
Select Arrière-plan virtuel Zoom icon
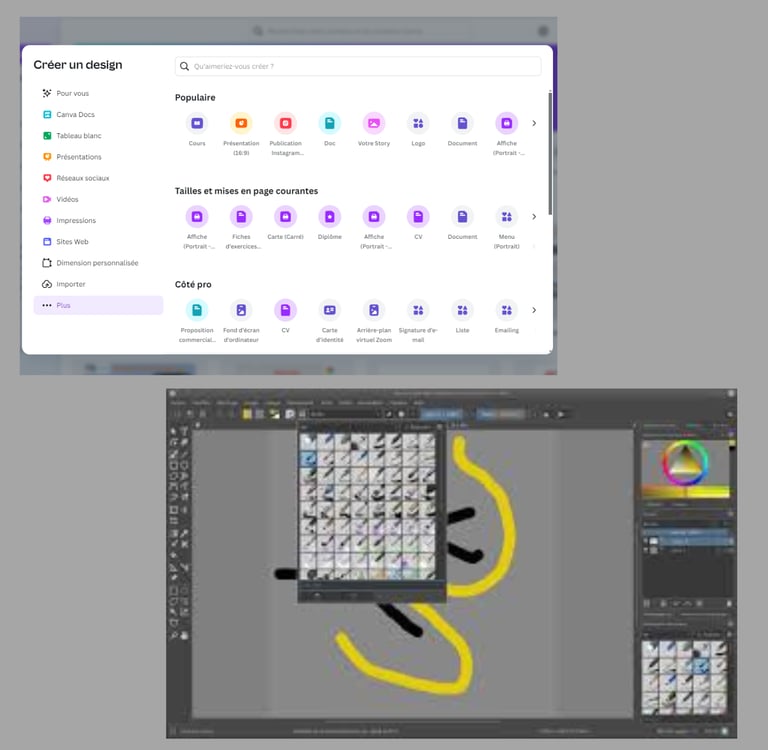(374, 310)
